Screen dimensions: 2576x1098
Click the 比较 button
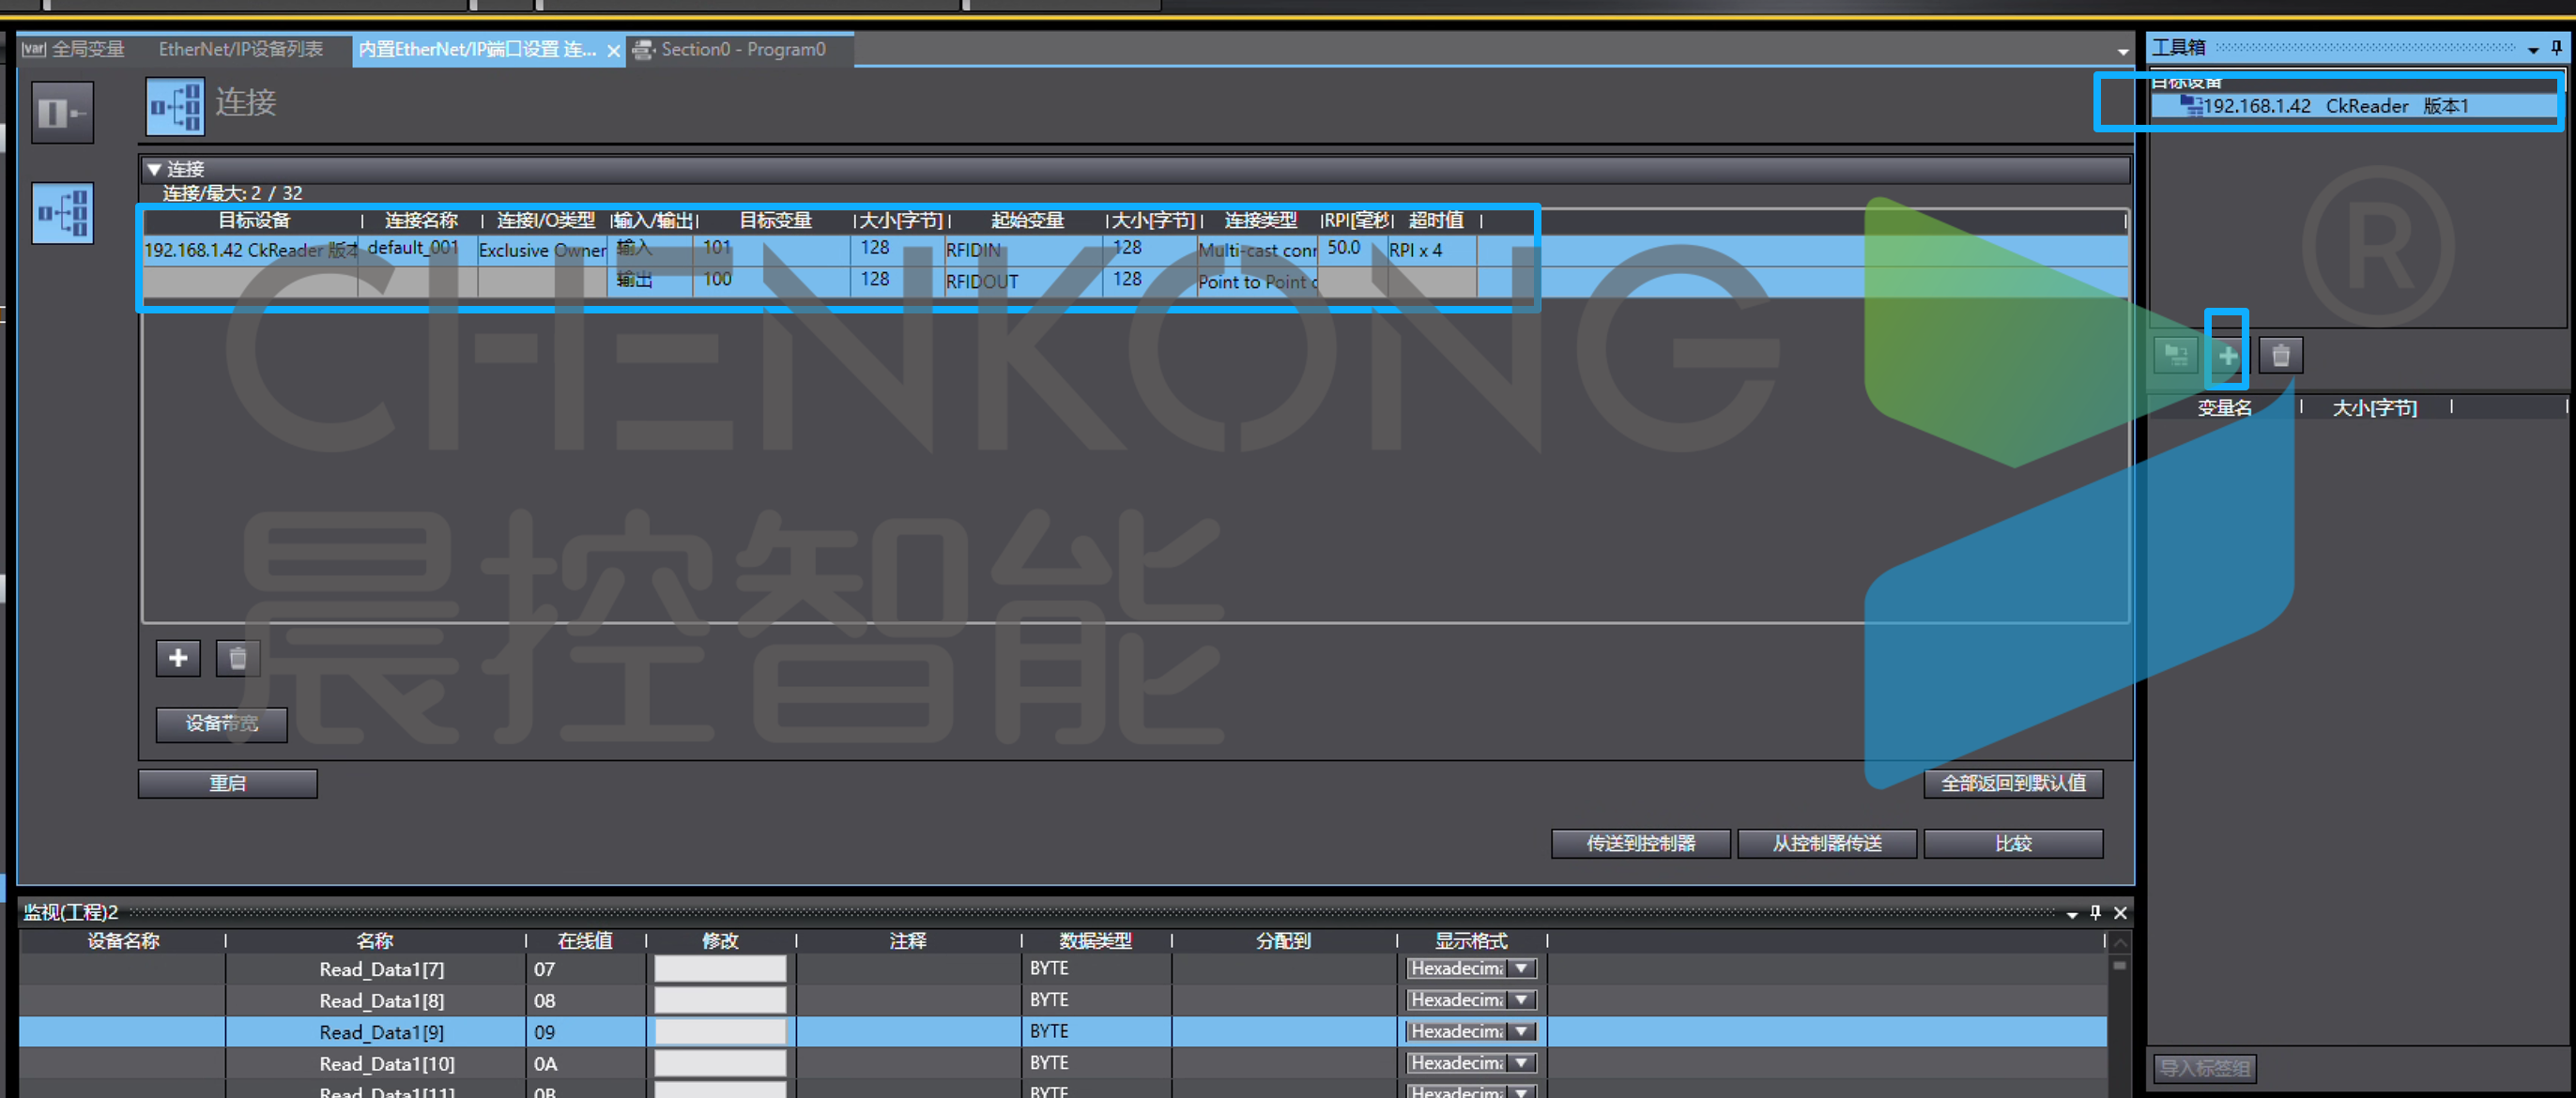[2013, 843]
